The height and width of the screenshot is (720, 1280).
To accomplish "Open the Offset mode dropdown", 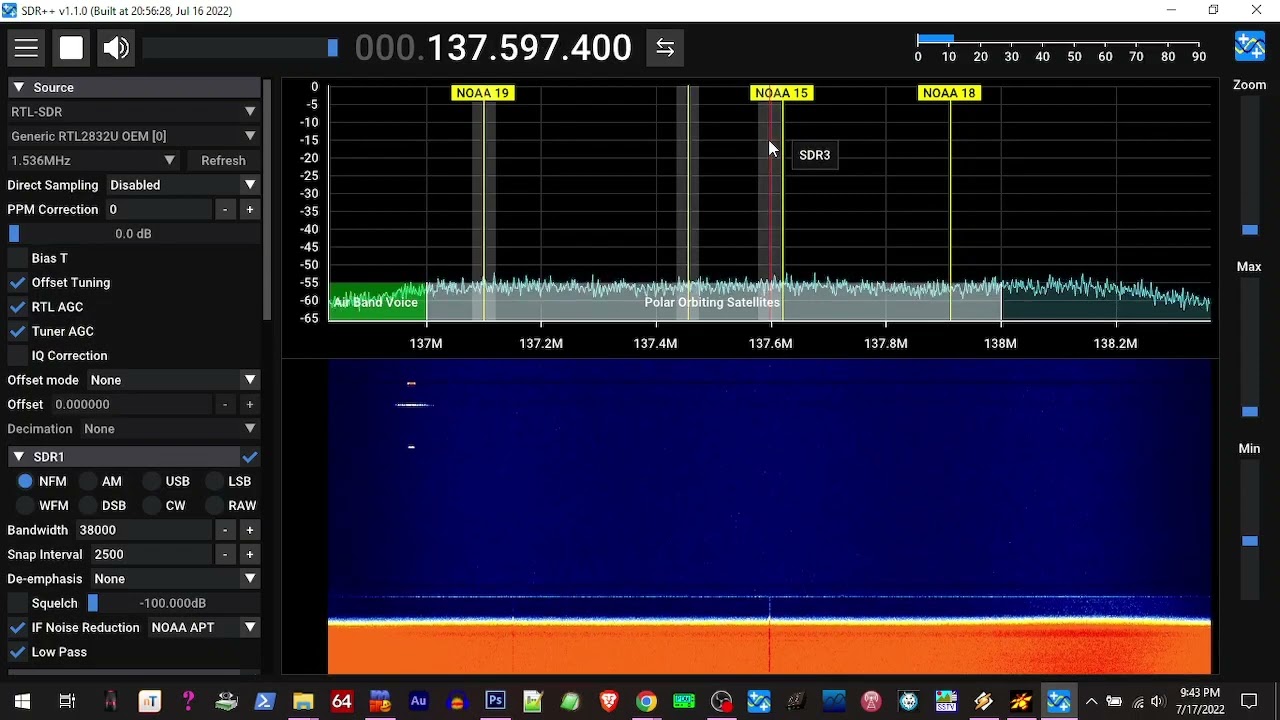I will pyautogui.click(x=173, y=380).
